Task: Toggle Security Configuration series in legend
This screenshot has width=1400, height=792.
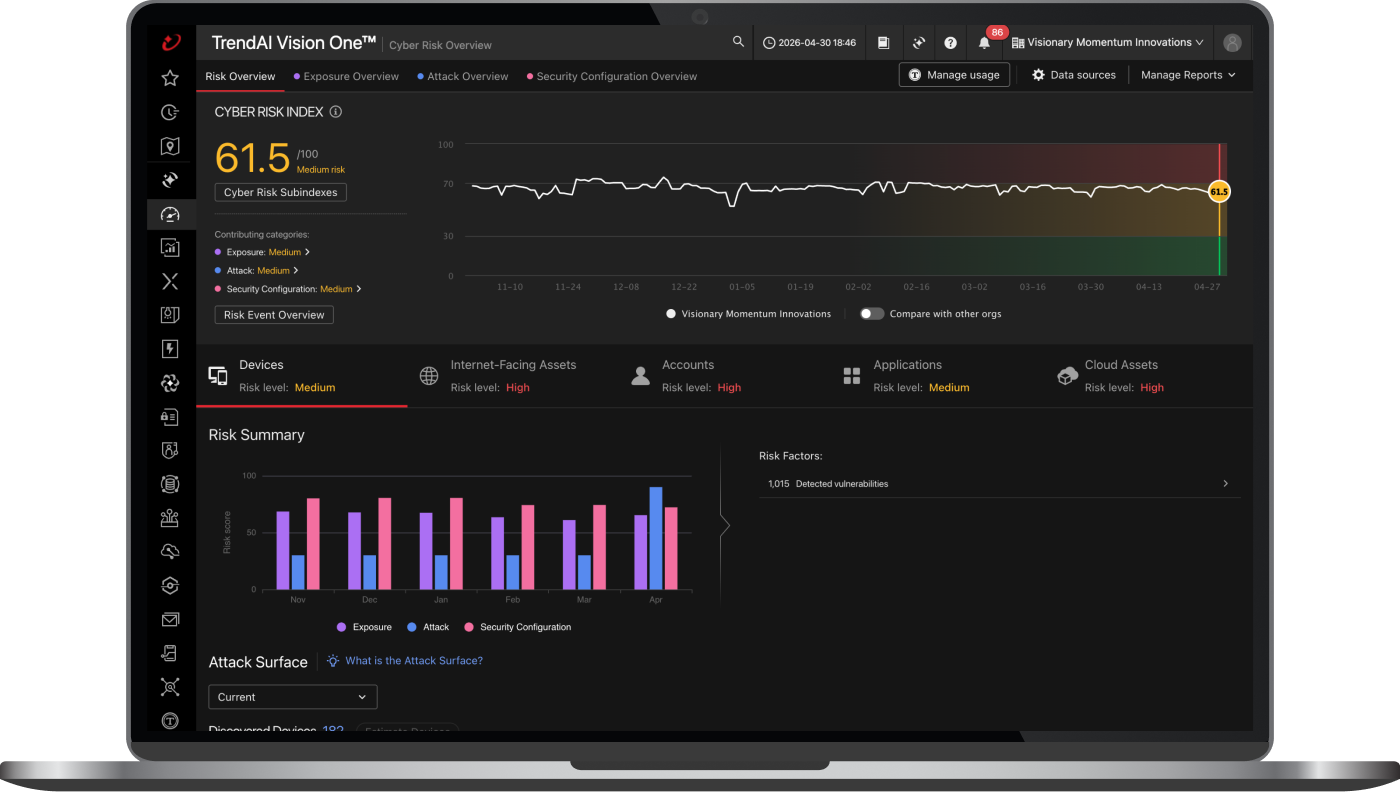Action: coord(518,627)
